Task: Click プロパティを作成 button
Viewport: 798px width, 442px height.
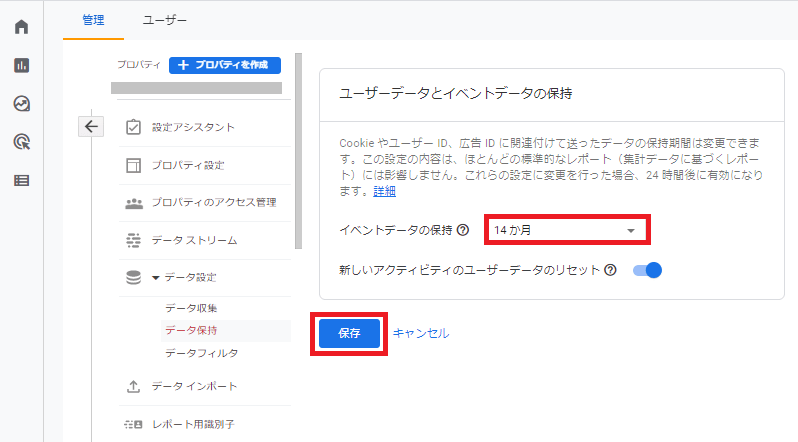Action: click(225, 65)
